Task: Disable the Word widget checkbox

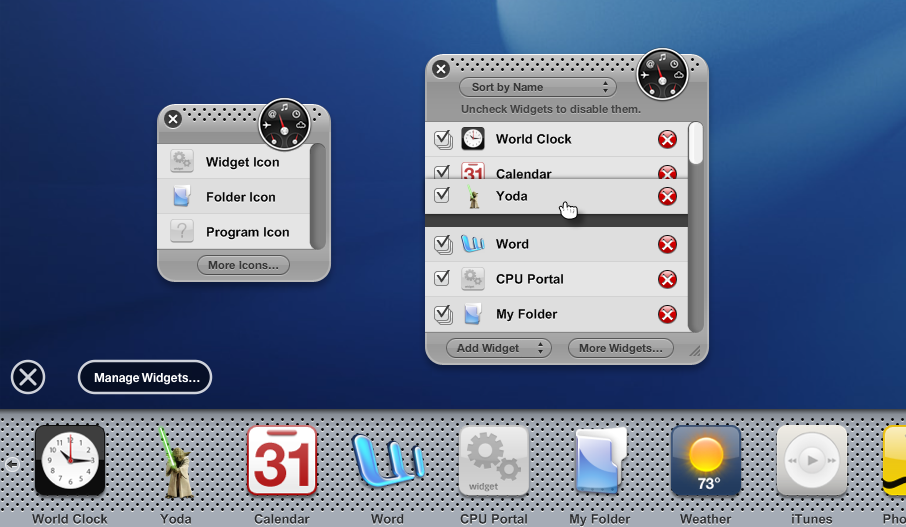Action: 443,244
